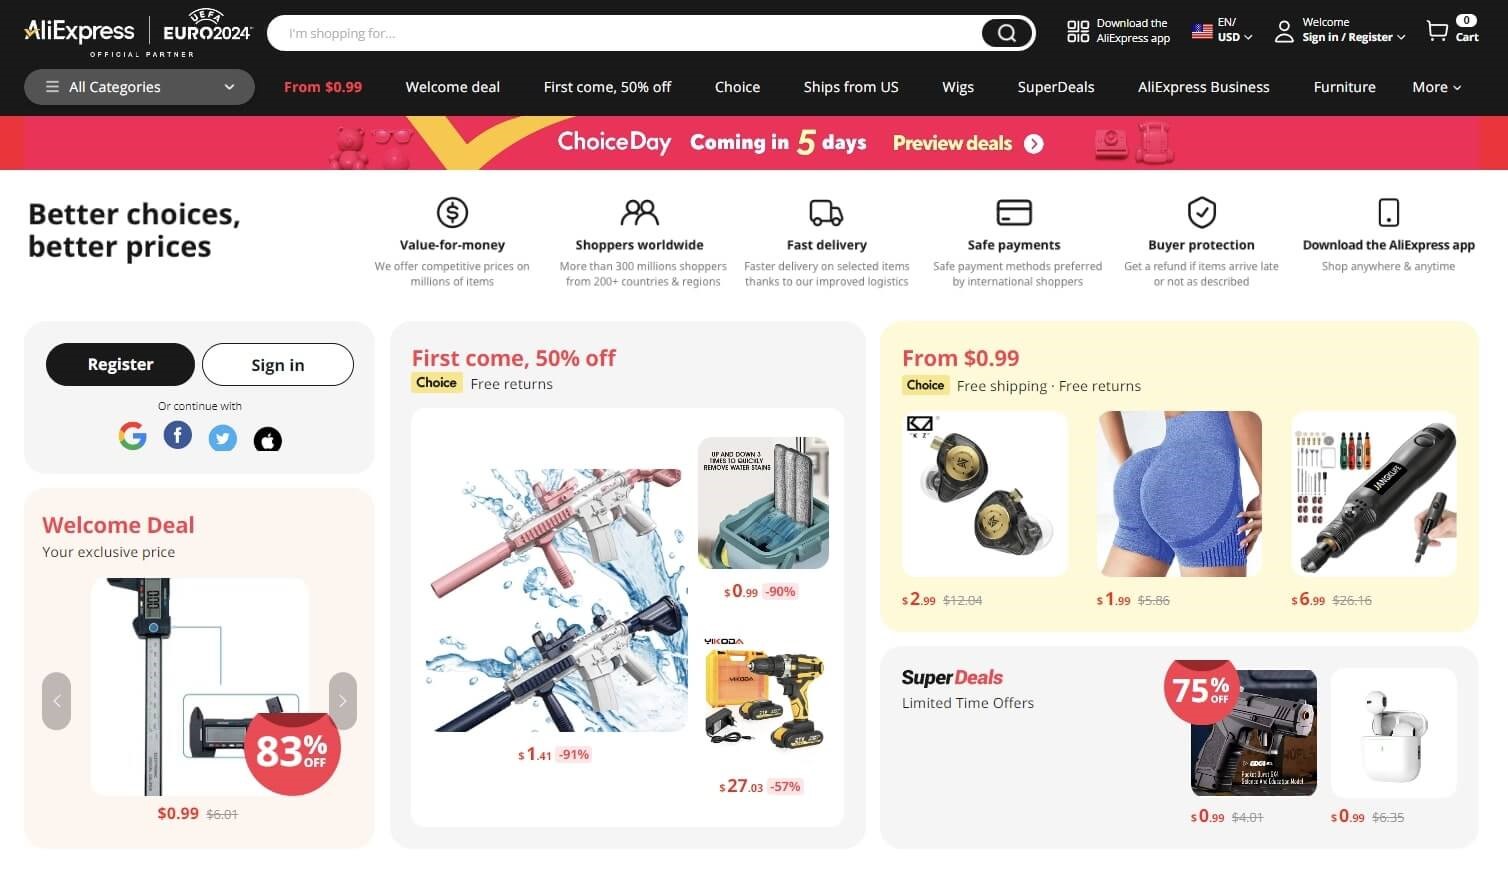Open the shopping cart icon

coord(1437,31)
